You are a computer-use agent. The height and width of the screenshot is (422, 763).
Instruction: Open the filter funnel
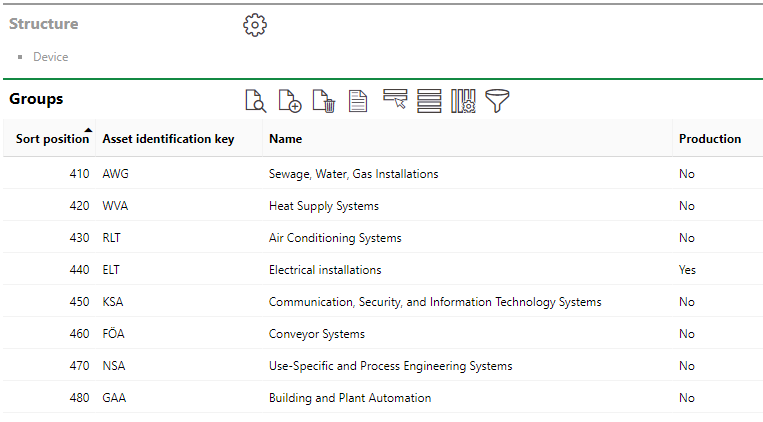[497, 100]
